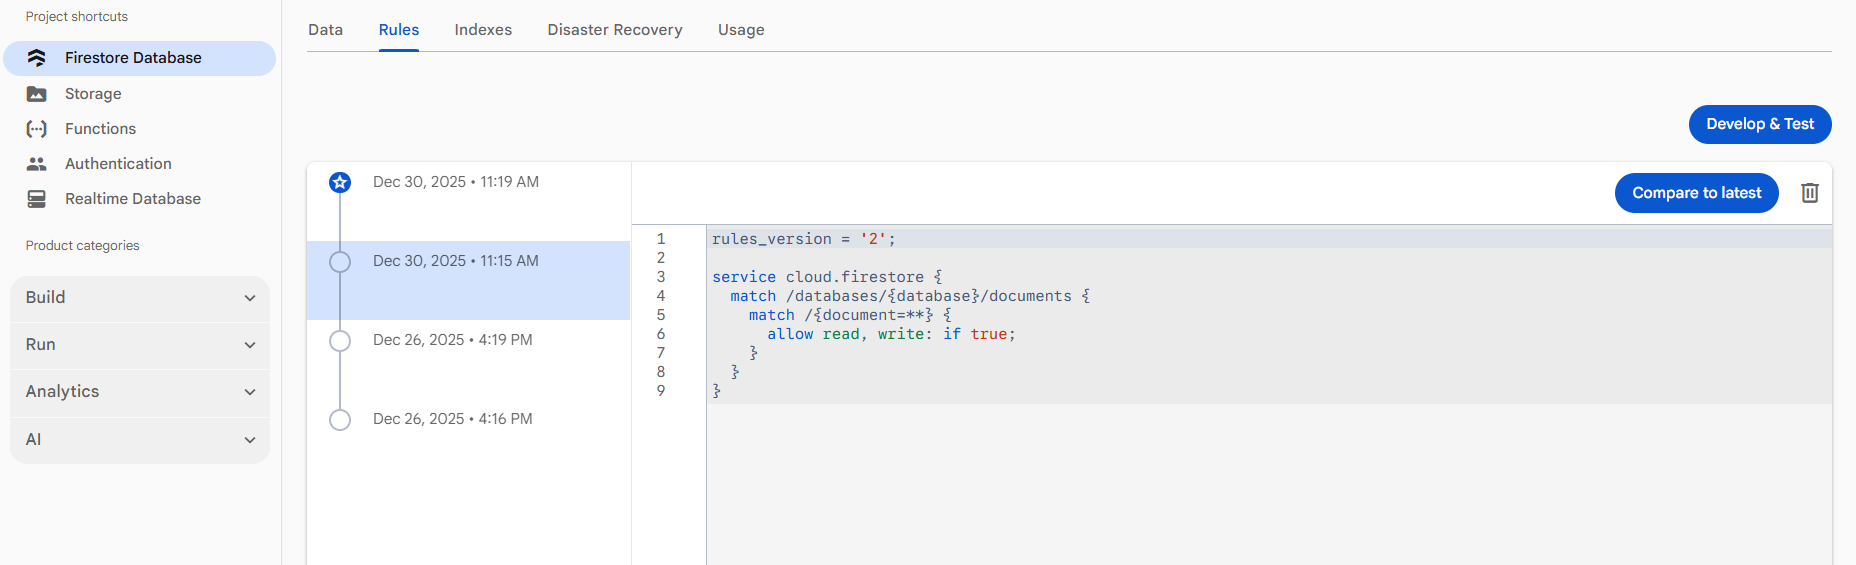This screenshot has height=565, width=1856.
Task: Click line 6 allow rule in code viewer
Action: 890,334
